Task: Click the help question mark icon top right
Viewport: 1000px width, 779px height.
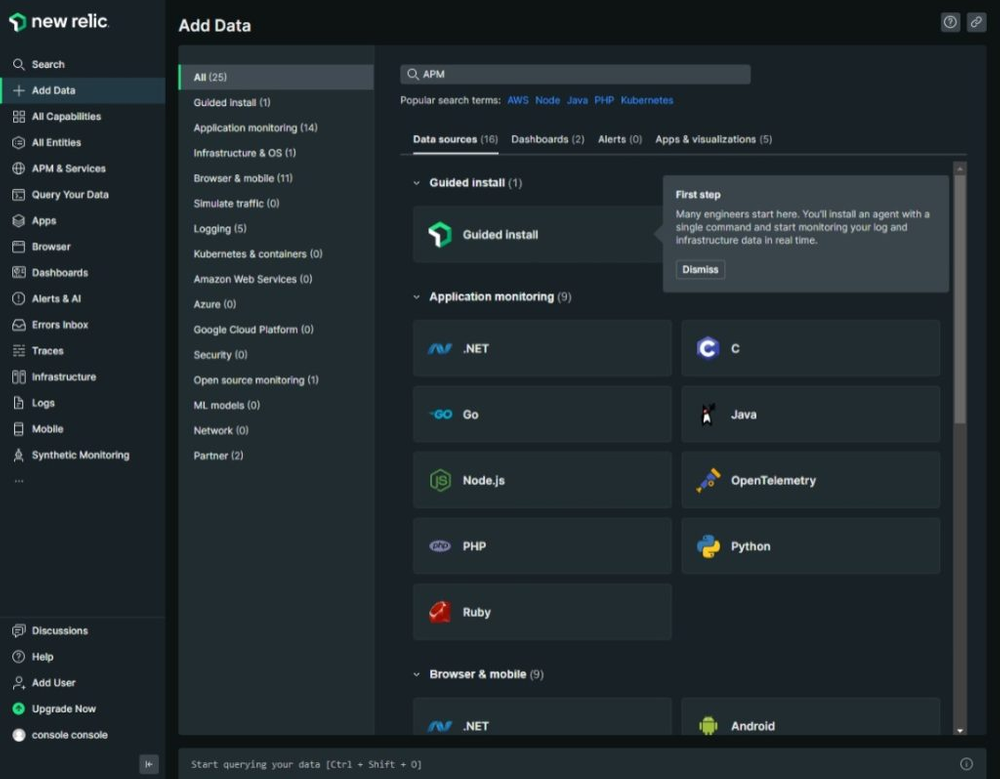Action: coord(950,23)
